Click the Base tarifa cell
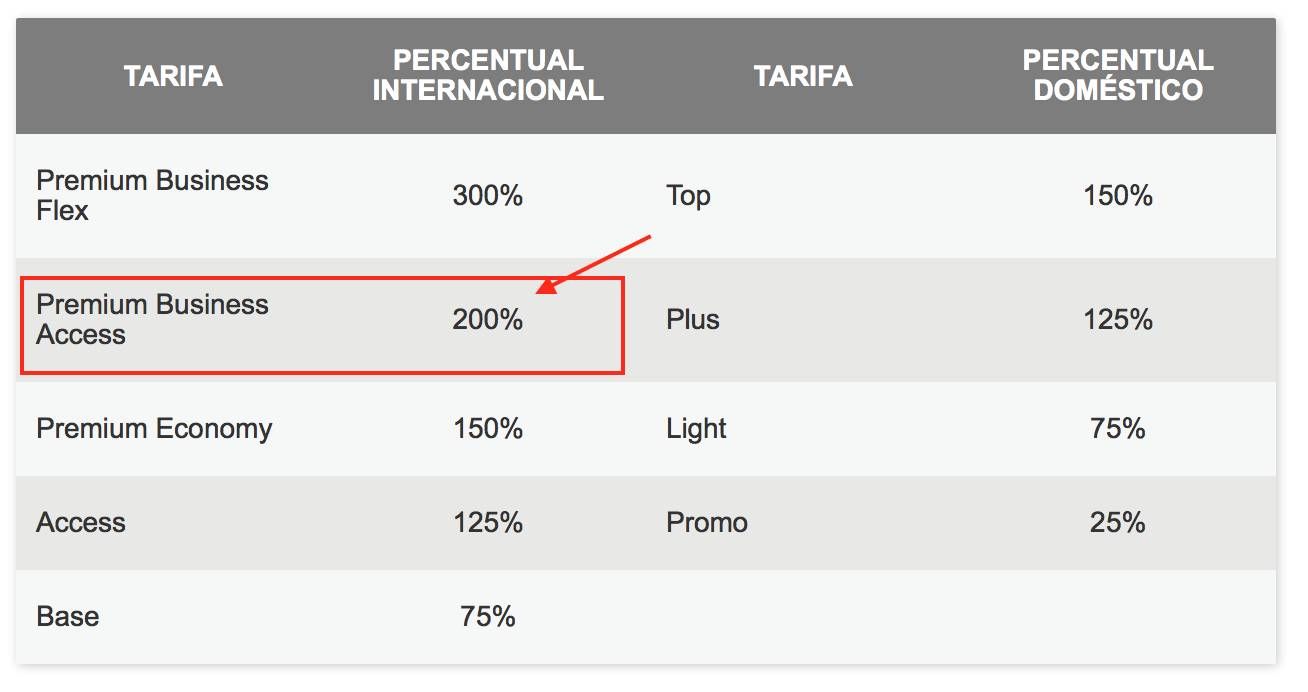1308x692 pixels. [x=68, y=617]
